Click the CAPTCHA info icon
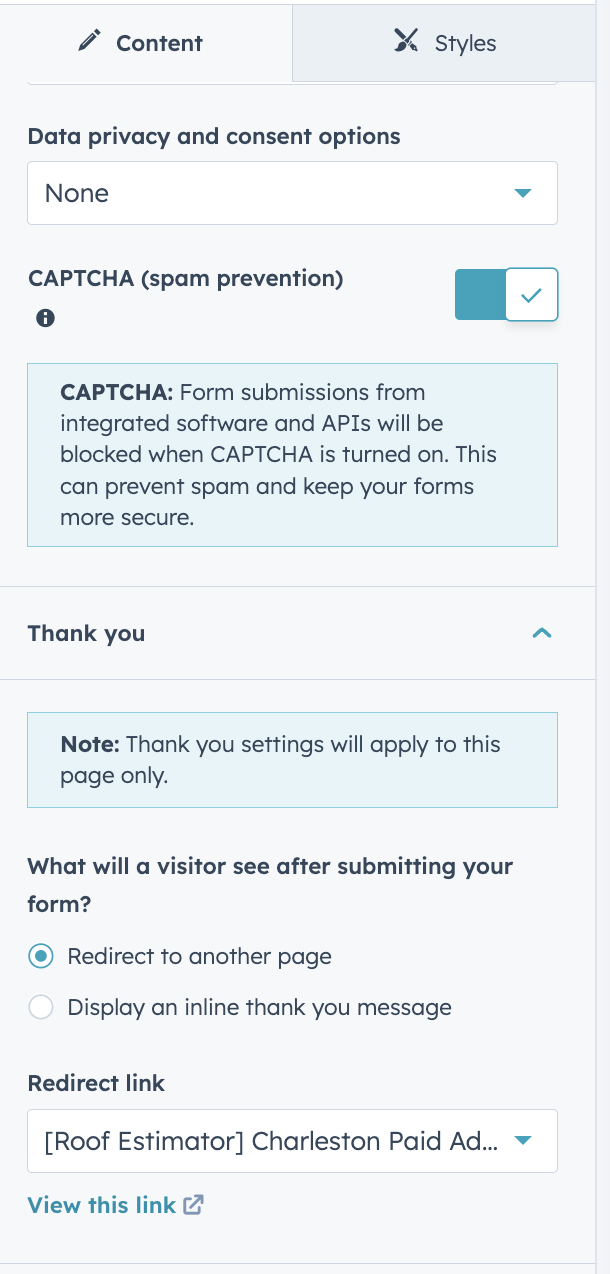 click(45, 318)
